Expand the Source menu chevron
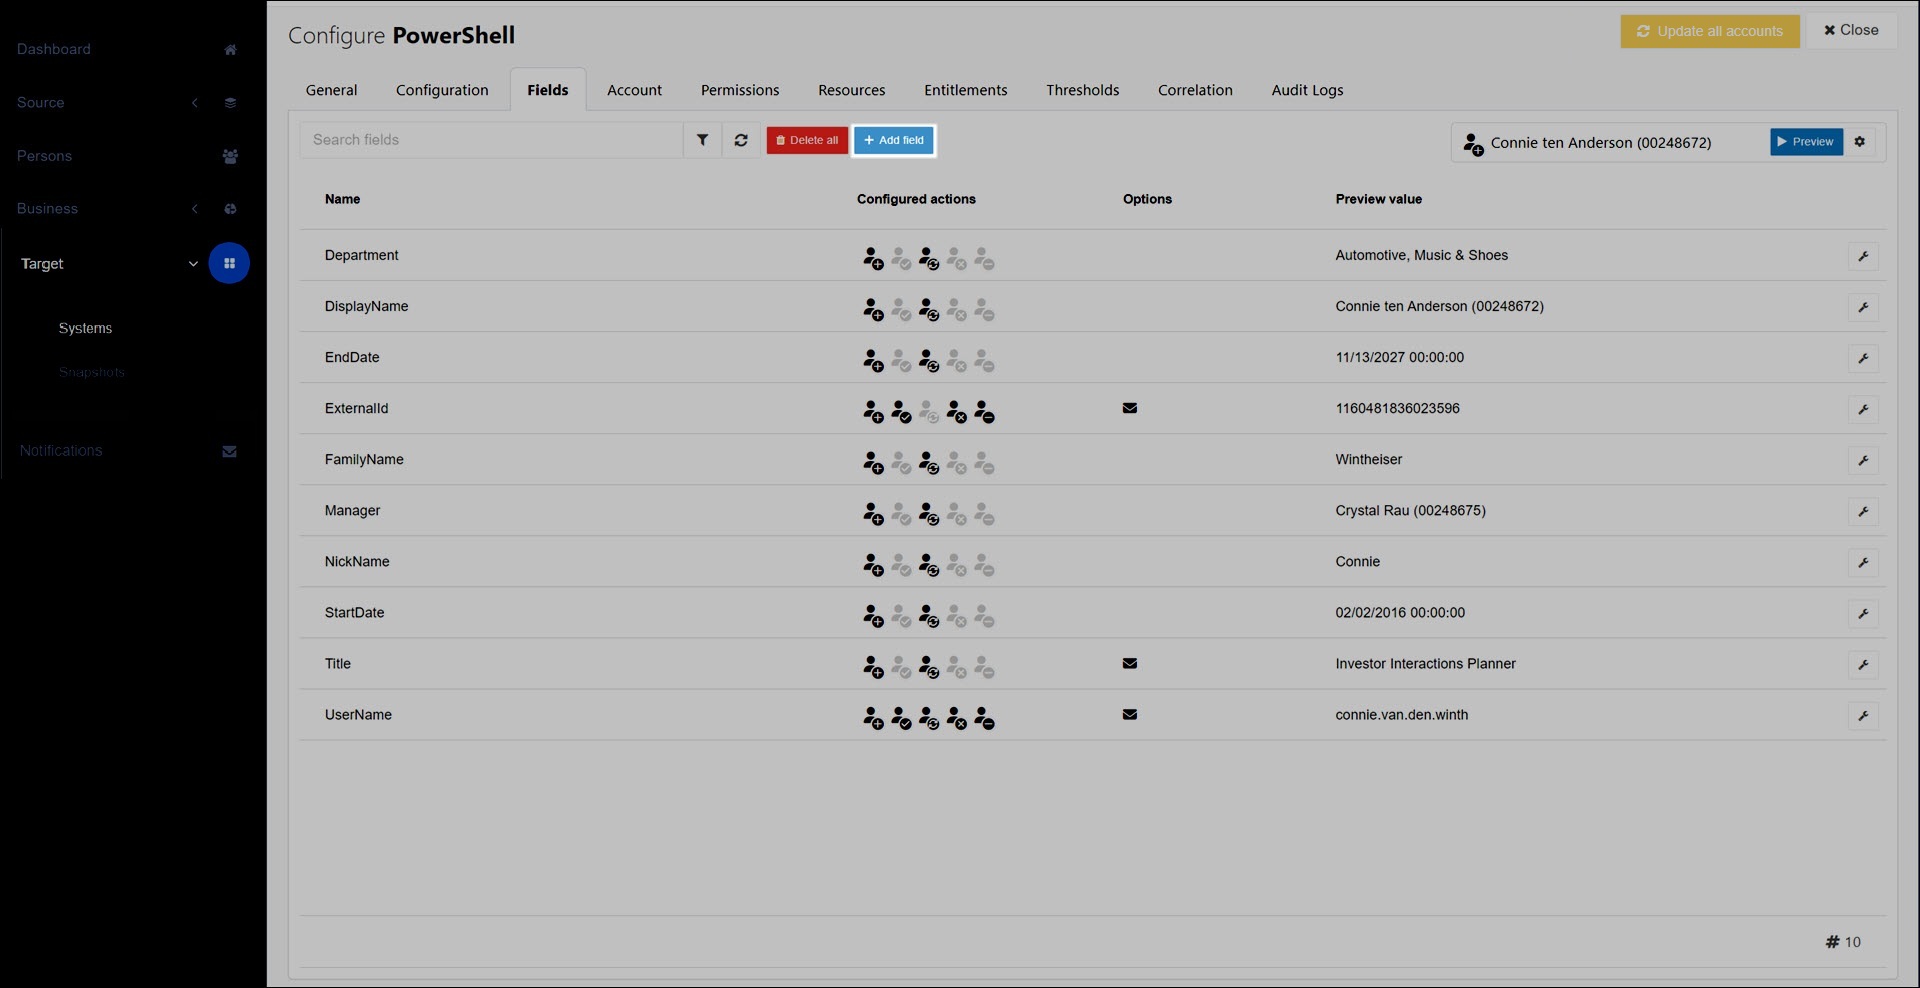The image size is (1920, 988). (x=195, y=103)
